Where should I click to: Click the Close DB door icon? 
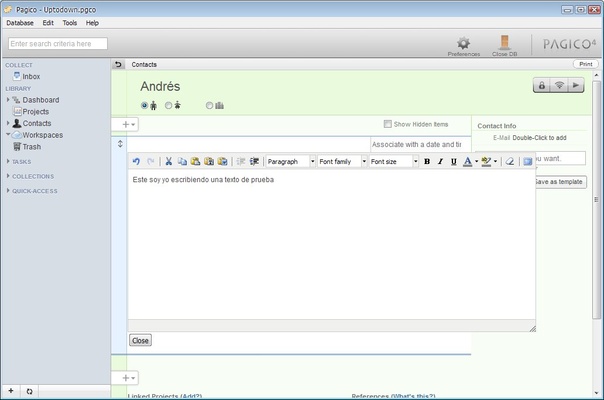click(505, 42)
